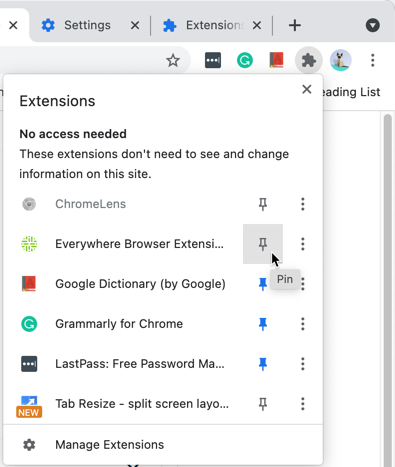
Task: Click the Google Dictionary book icon in the list
Action: pos(29,284)
